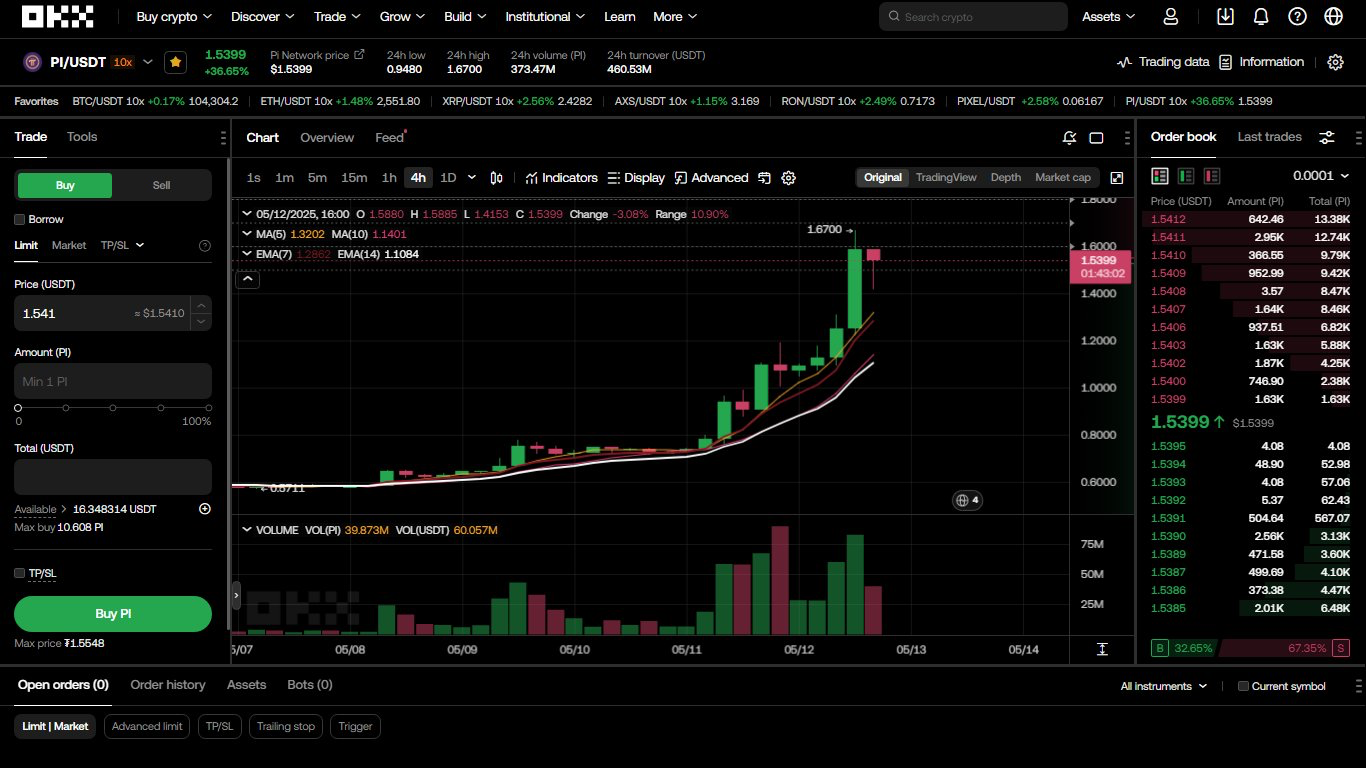Switch to the Feed tab
Viewport: 1366px width, 768px height.
(x=390, y=138)
